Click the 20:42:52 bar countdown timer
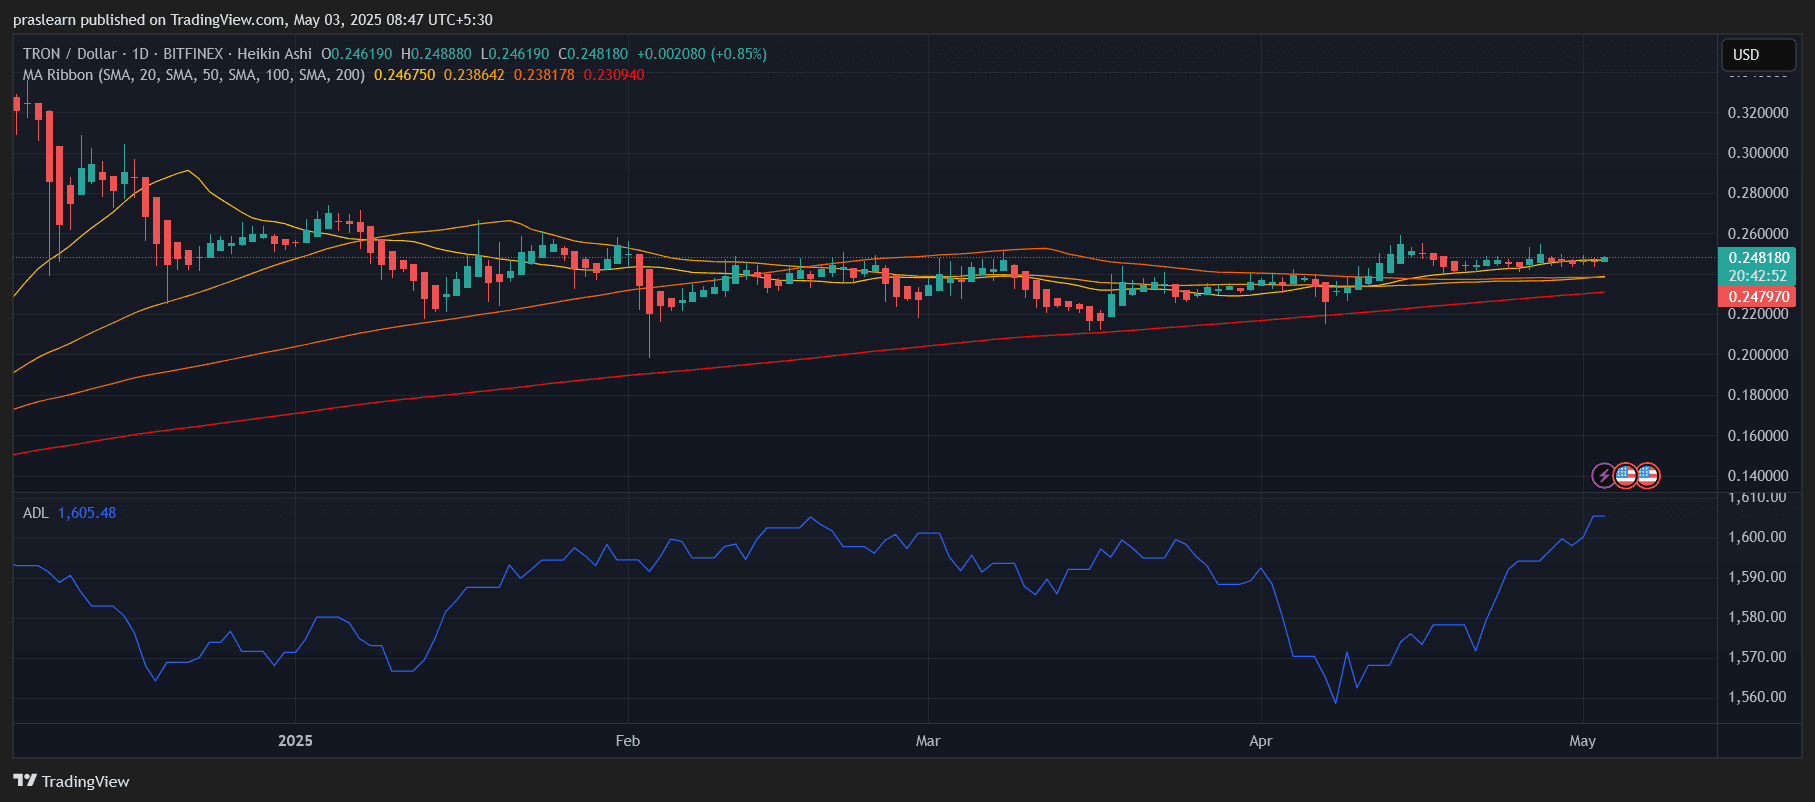 [1758, 276]
